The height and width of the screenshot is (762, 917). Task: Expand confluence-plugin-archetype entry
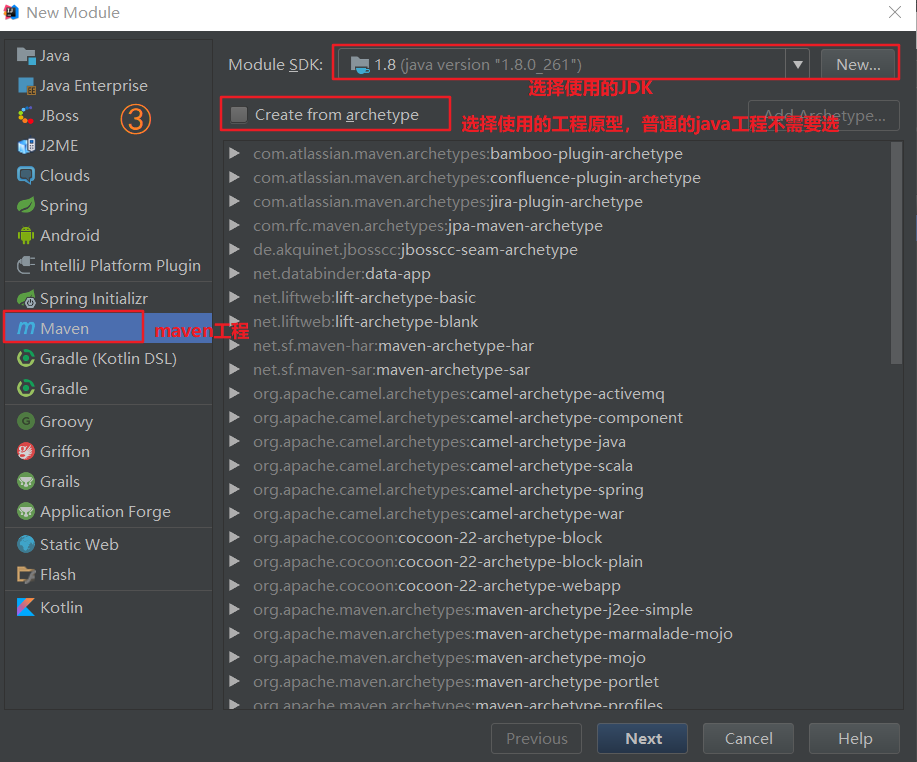235,177
